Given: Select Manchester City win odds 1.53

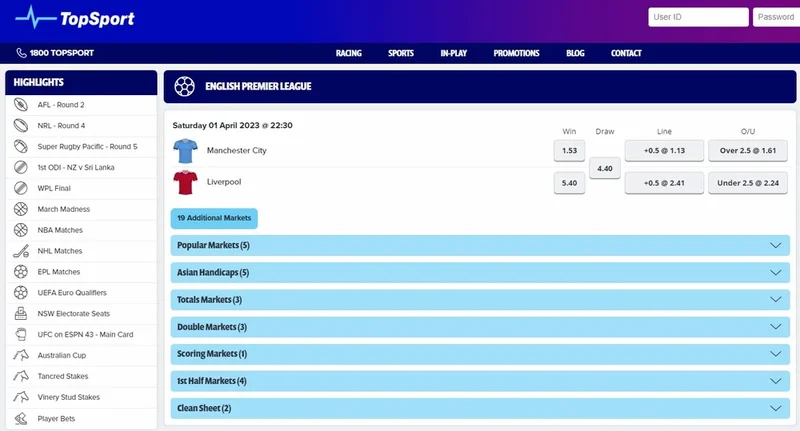Looking at the screenshot, I should coord(569,150).
